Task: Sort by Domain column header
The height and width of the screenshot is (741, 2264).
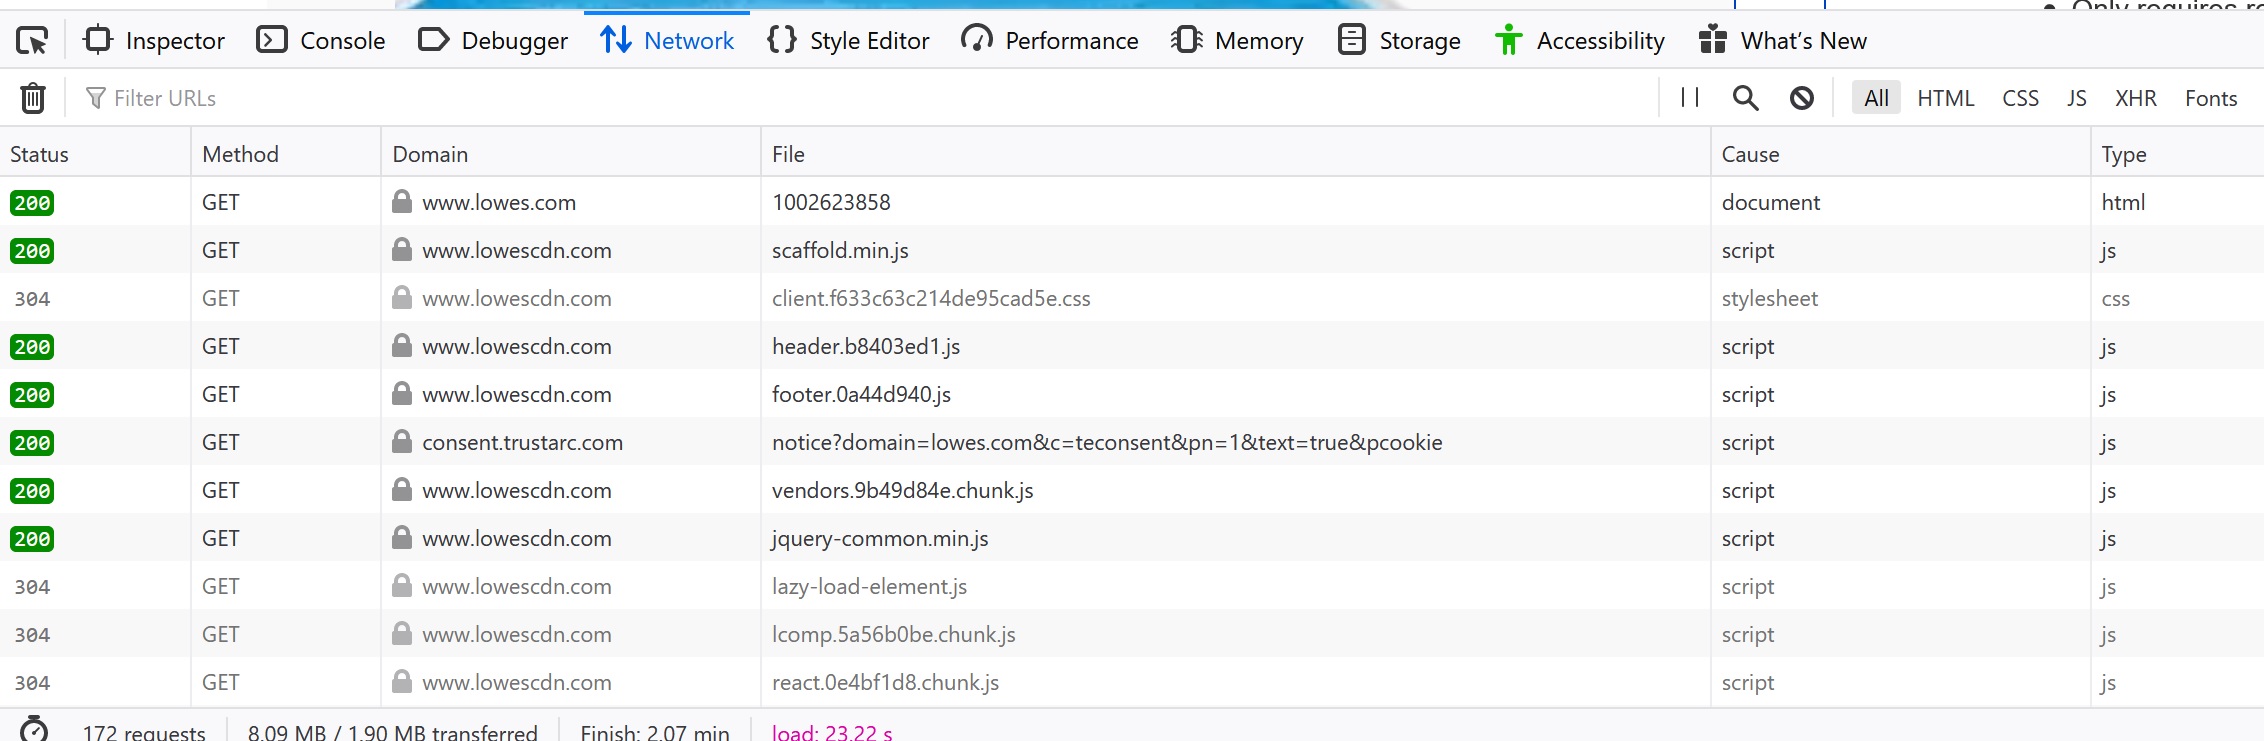Action: [571, 153]
